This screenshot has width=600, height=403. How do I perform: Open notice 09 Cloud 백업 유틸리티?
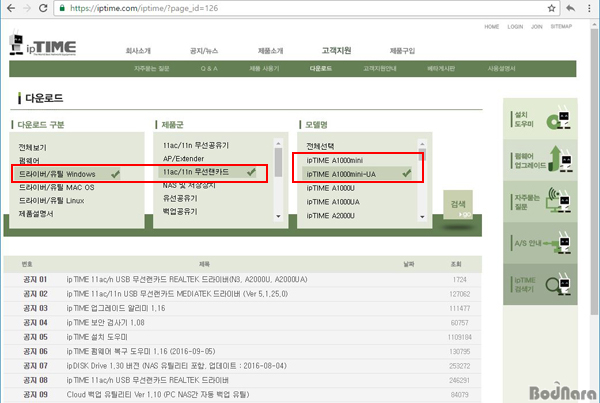pyautogui.click(x=158, y=395)
